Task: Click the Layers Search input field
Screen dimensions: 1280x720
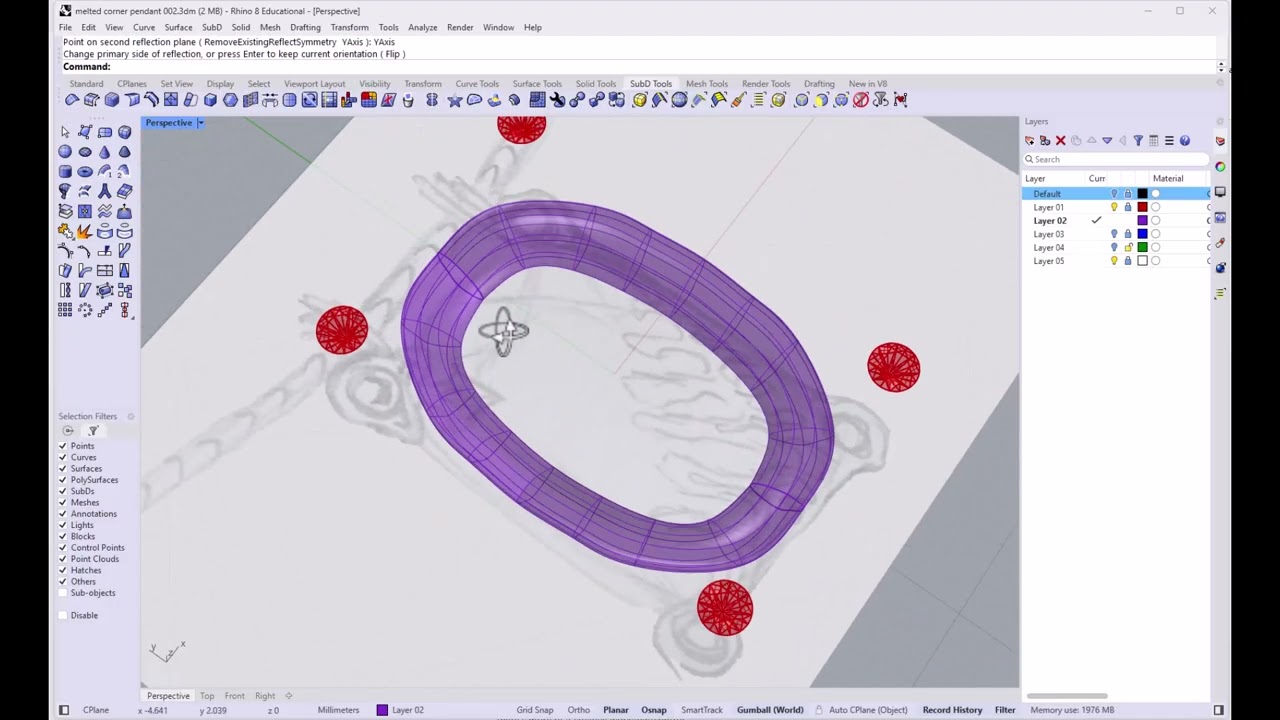Action: pos(1116,159)
